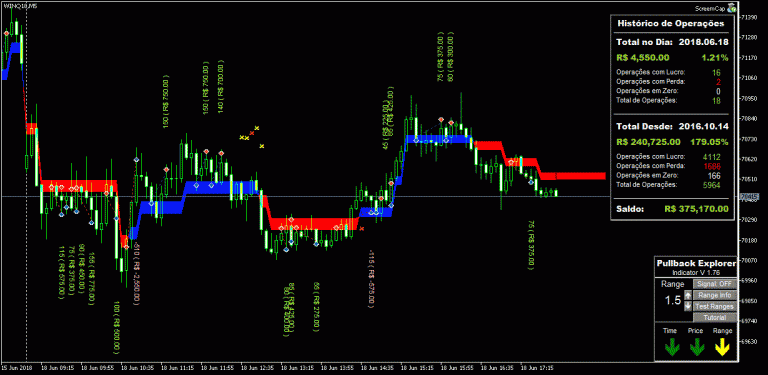Image resolution: width=768 pixels, height=375 pixels.
Task: Increase Range with the up arrow
Action: pos(688,295)
